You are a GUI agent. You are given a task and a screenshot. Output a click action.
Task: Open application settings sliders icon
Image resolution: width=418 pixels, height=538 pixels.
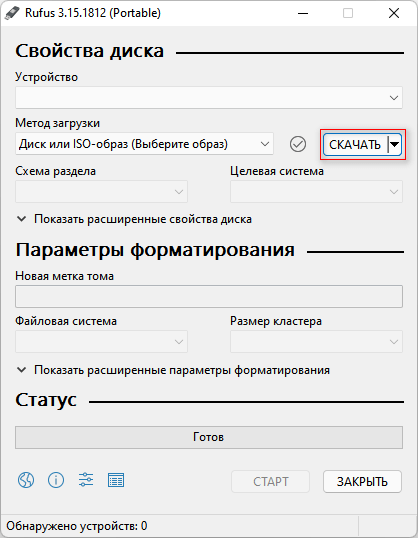[x=86, y=480]
